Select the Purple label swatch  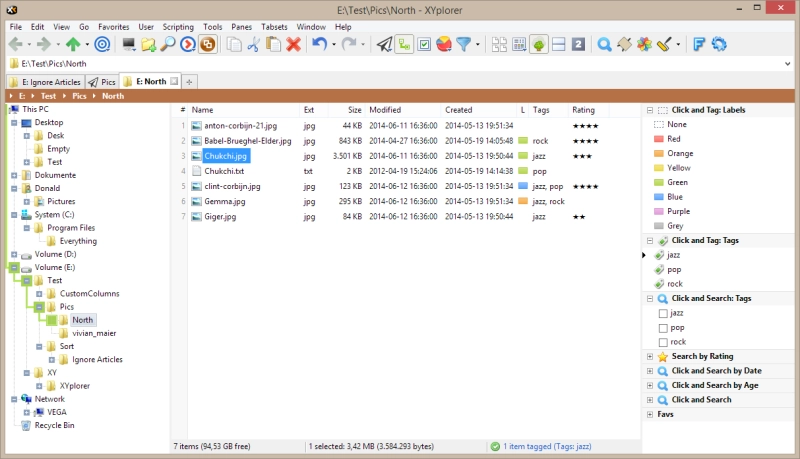tap(659, 212)
